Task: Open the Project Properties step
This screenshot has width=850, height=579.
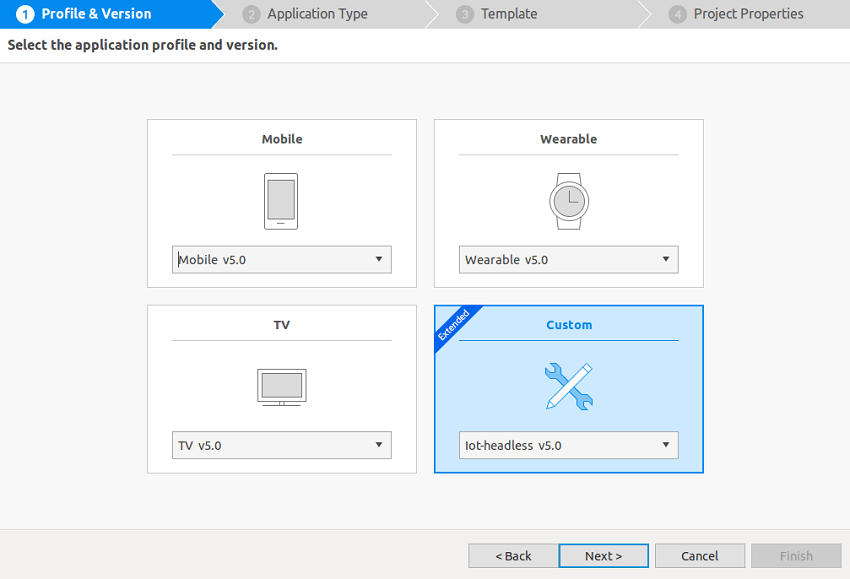Action: (x=748, y=13)
